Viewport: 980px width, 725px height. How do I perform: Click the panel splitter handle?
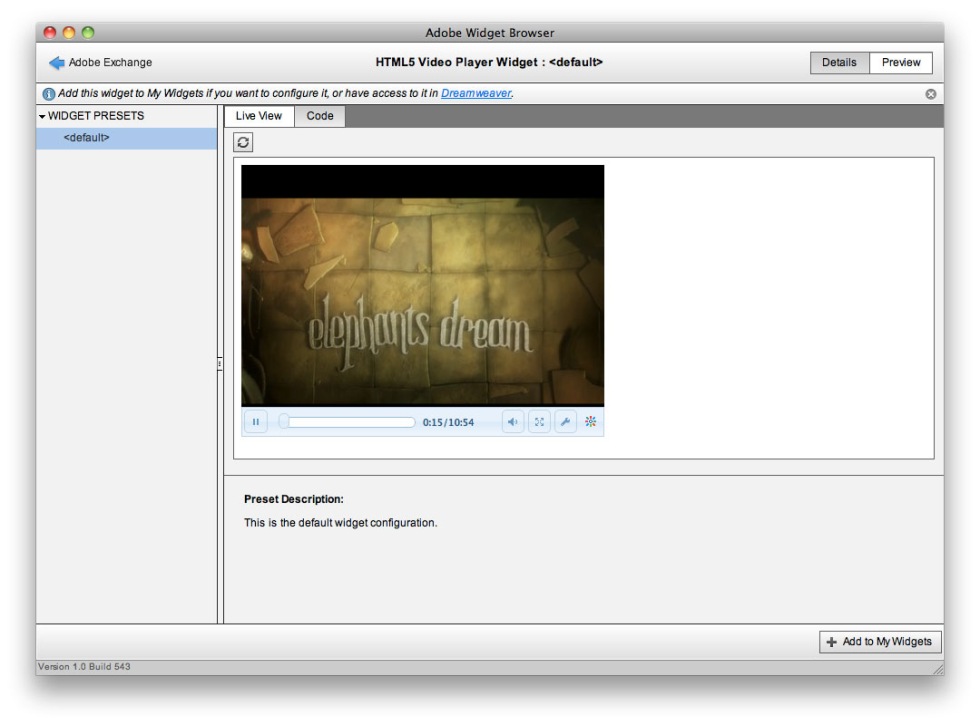pyautogui.click(x=220, y=364)
